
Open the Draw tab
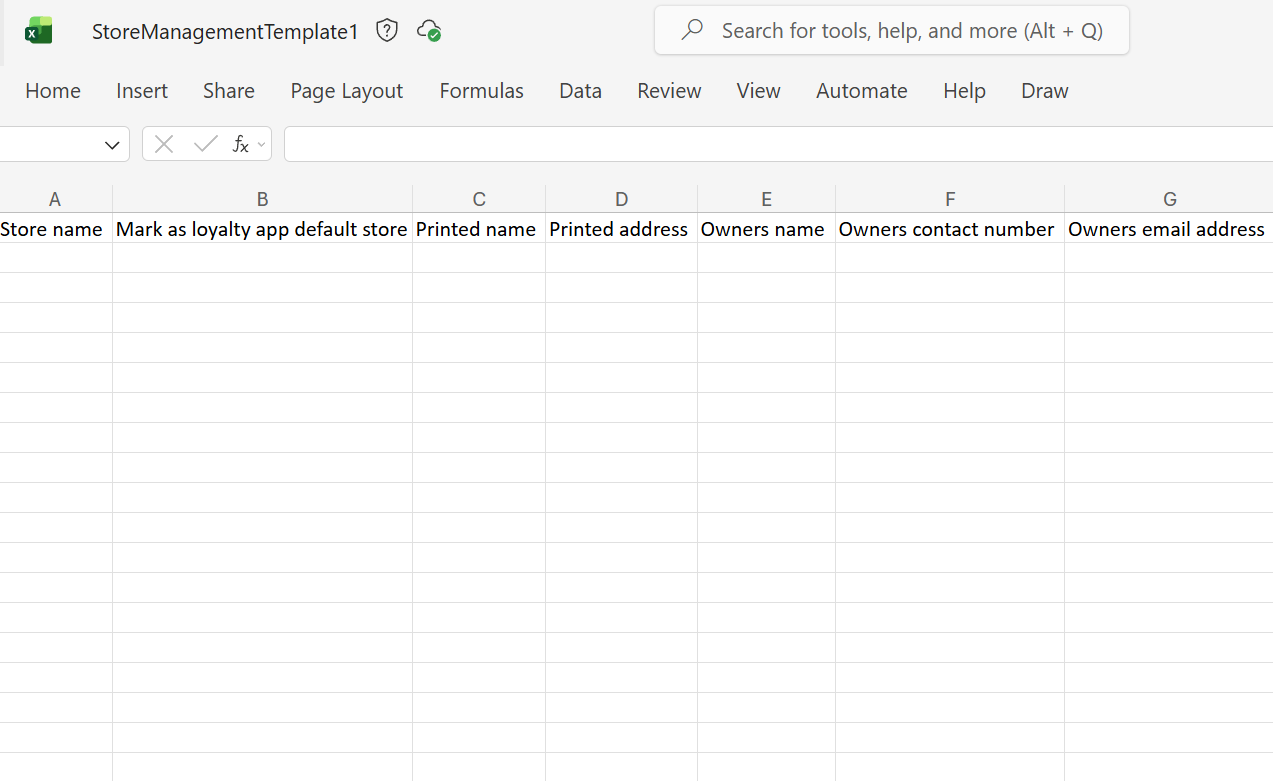click(1044, 91)
